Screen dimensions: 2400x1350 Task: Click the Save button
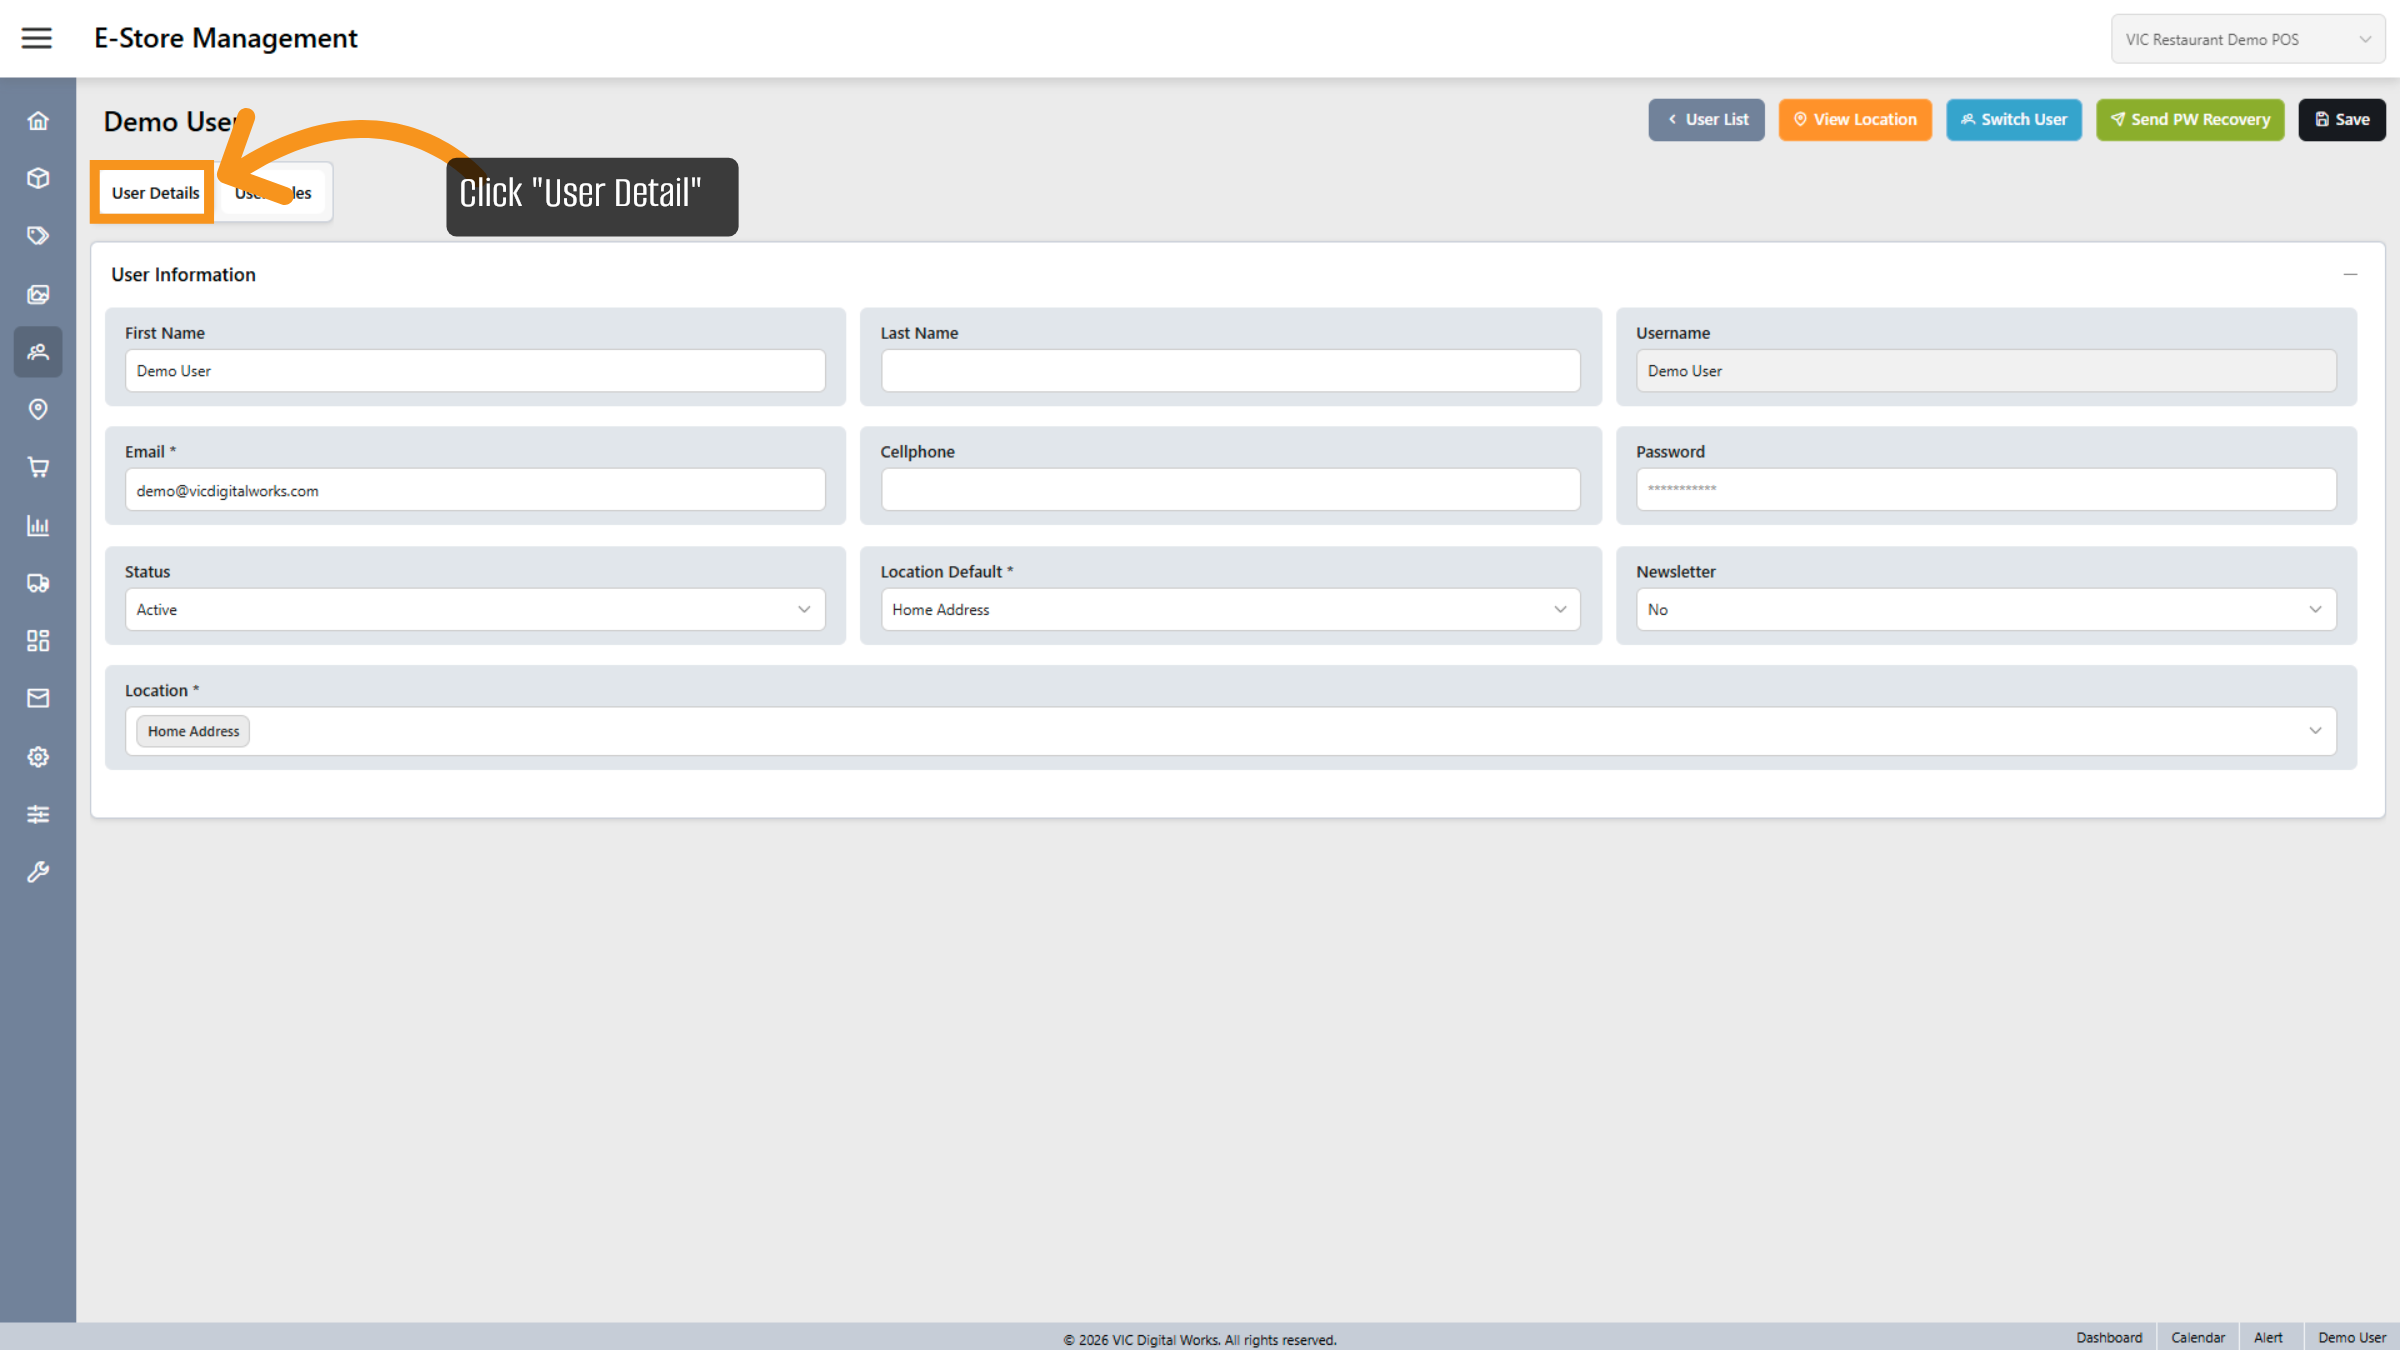[2341, 119]
